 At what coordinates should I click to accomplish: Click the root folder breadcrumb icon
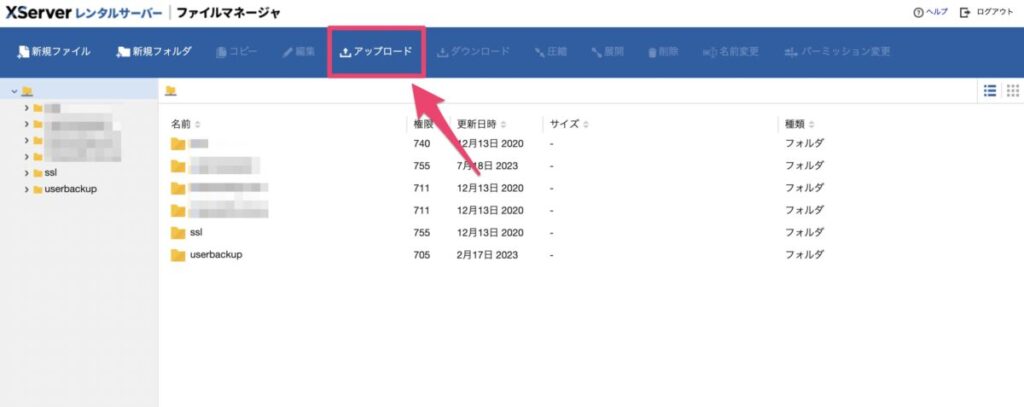(171, 90)
